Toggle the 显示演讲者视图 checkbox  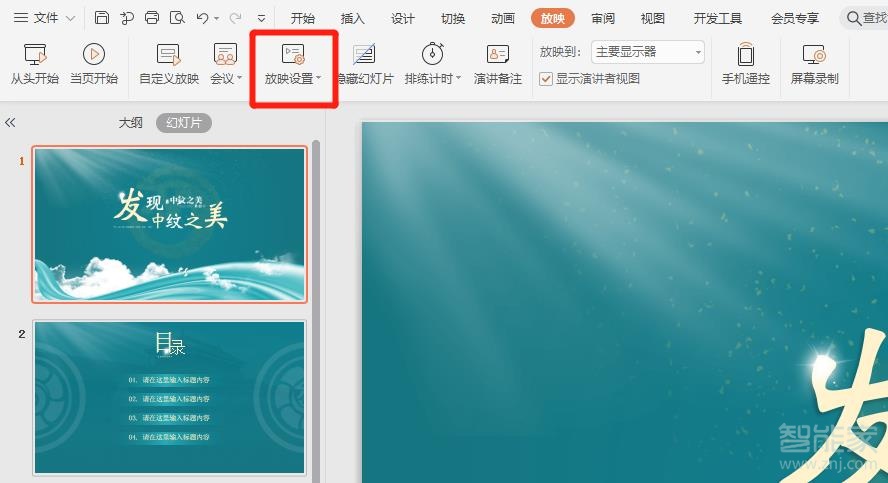(x=546, y=79)
